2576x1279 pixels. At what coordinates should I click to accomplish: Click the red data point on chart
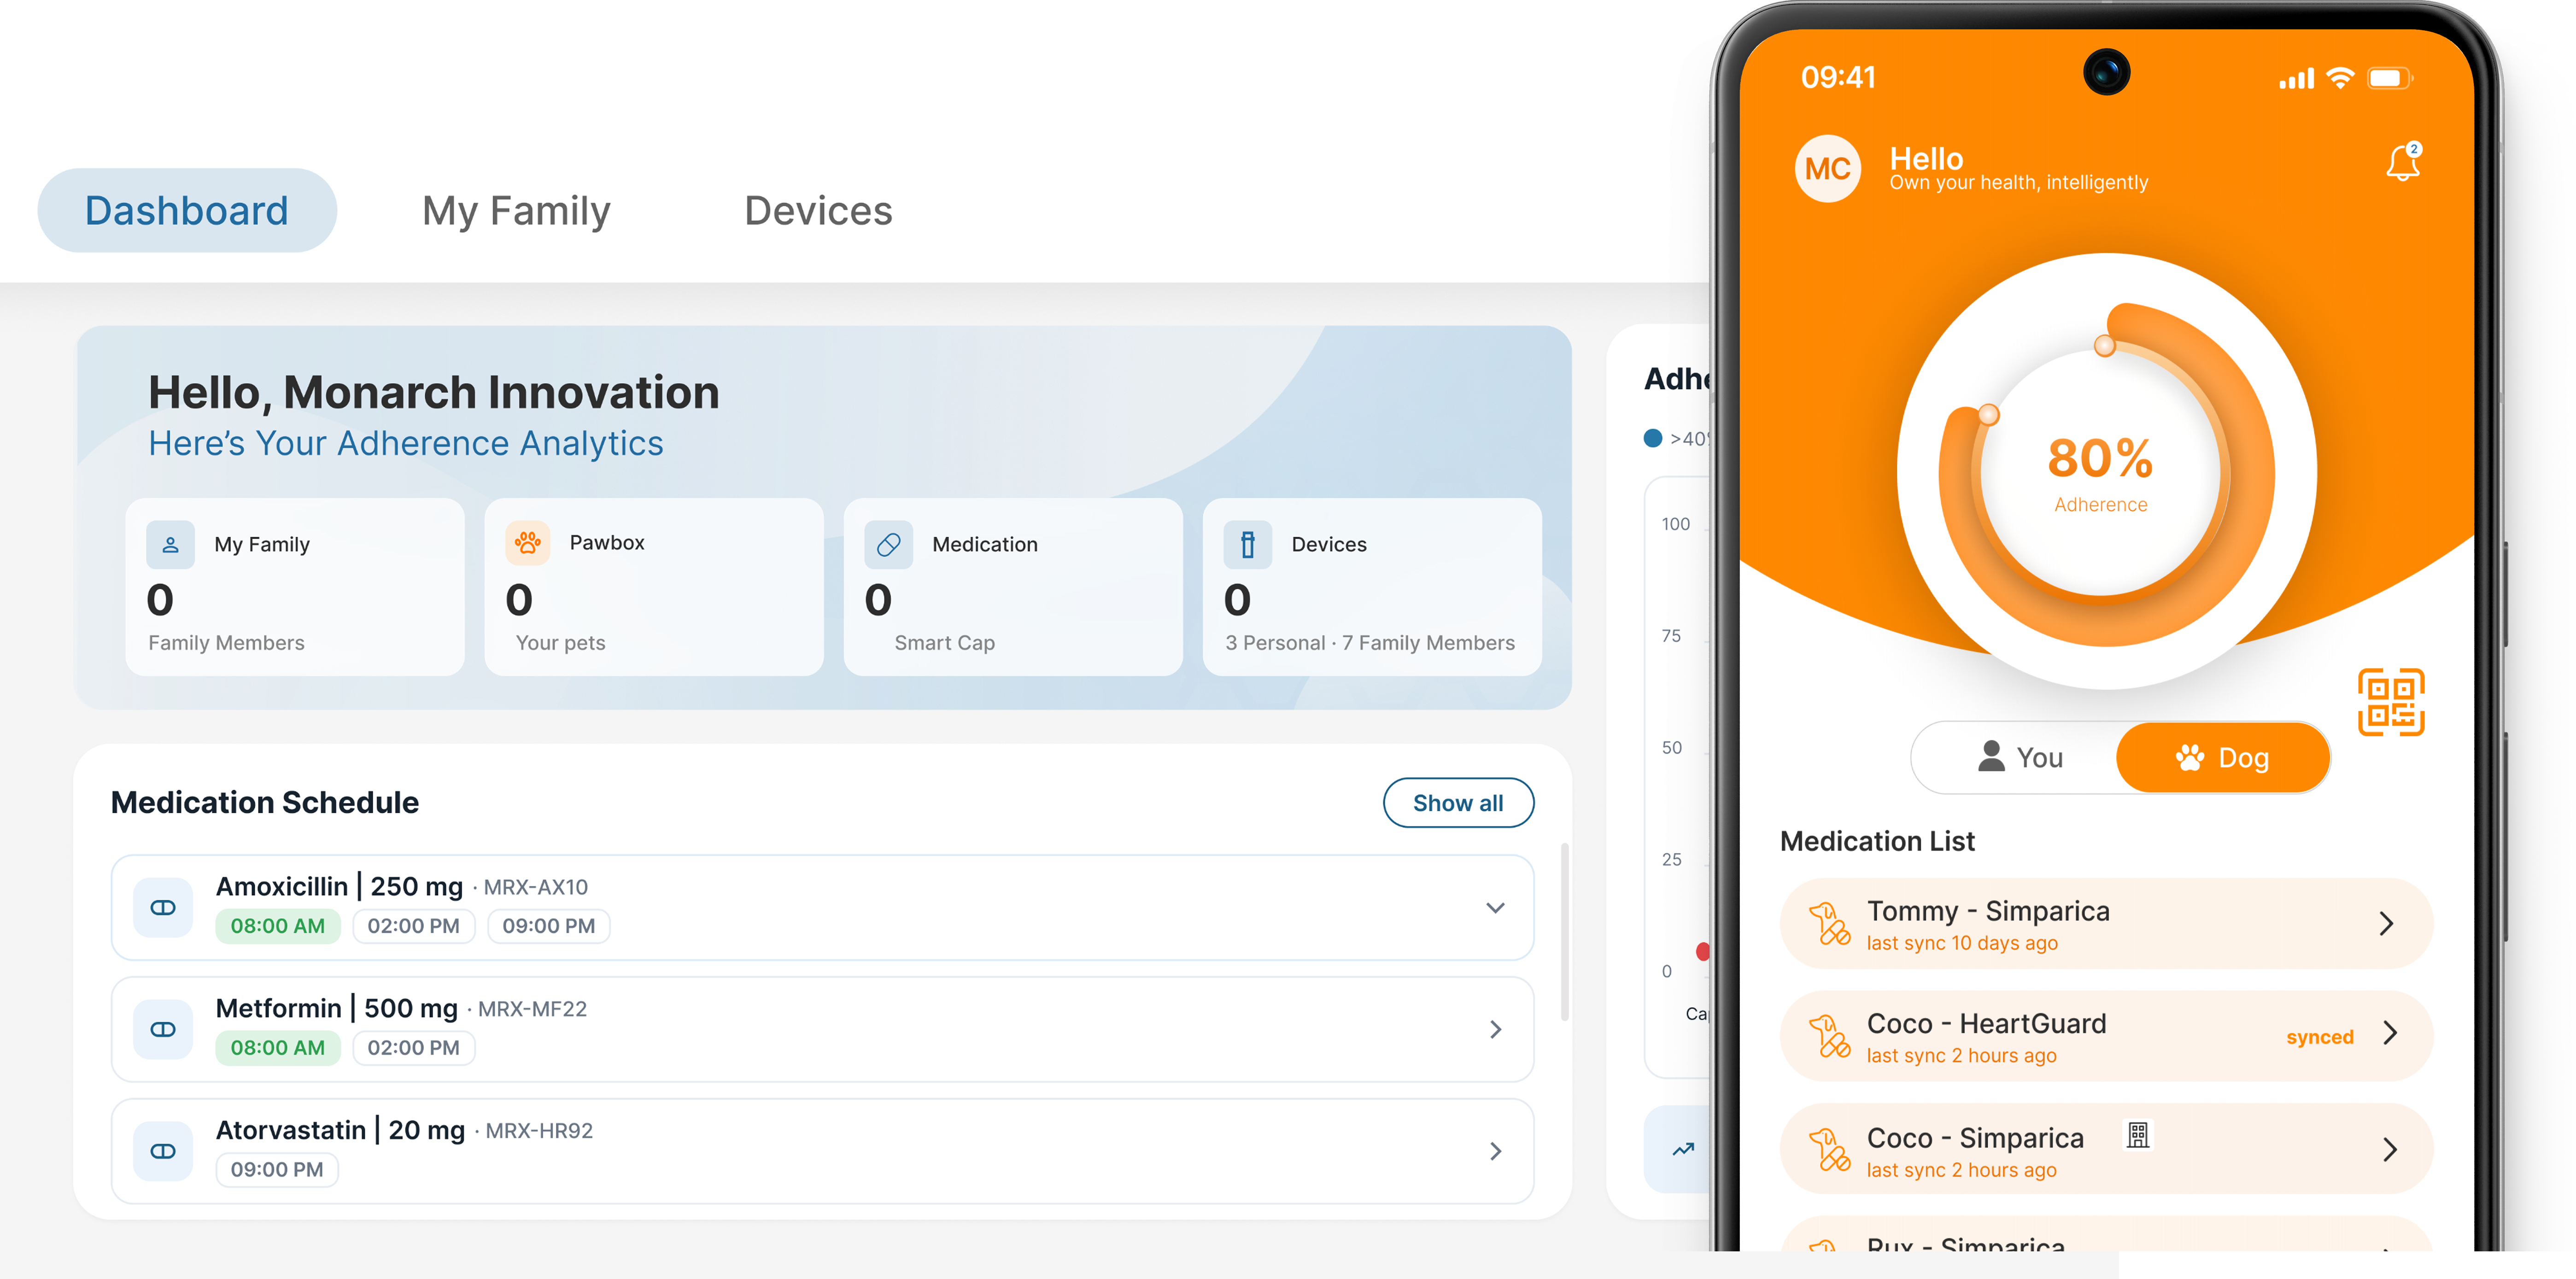click(x=1702, y=951)
